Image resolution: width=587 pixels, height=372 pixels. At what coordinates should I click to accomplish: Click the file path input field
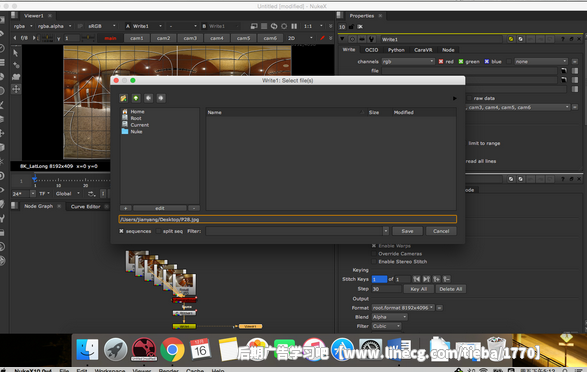288,219
